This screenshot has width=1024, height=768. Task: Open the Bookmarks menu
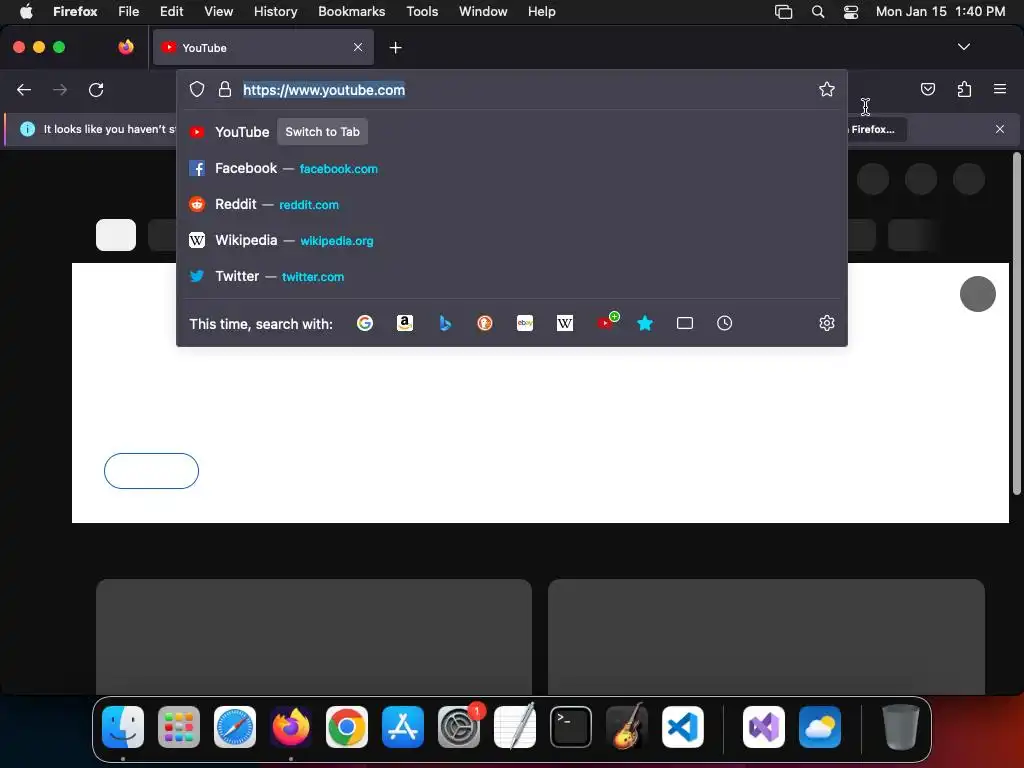point(351,11)
